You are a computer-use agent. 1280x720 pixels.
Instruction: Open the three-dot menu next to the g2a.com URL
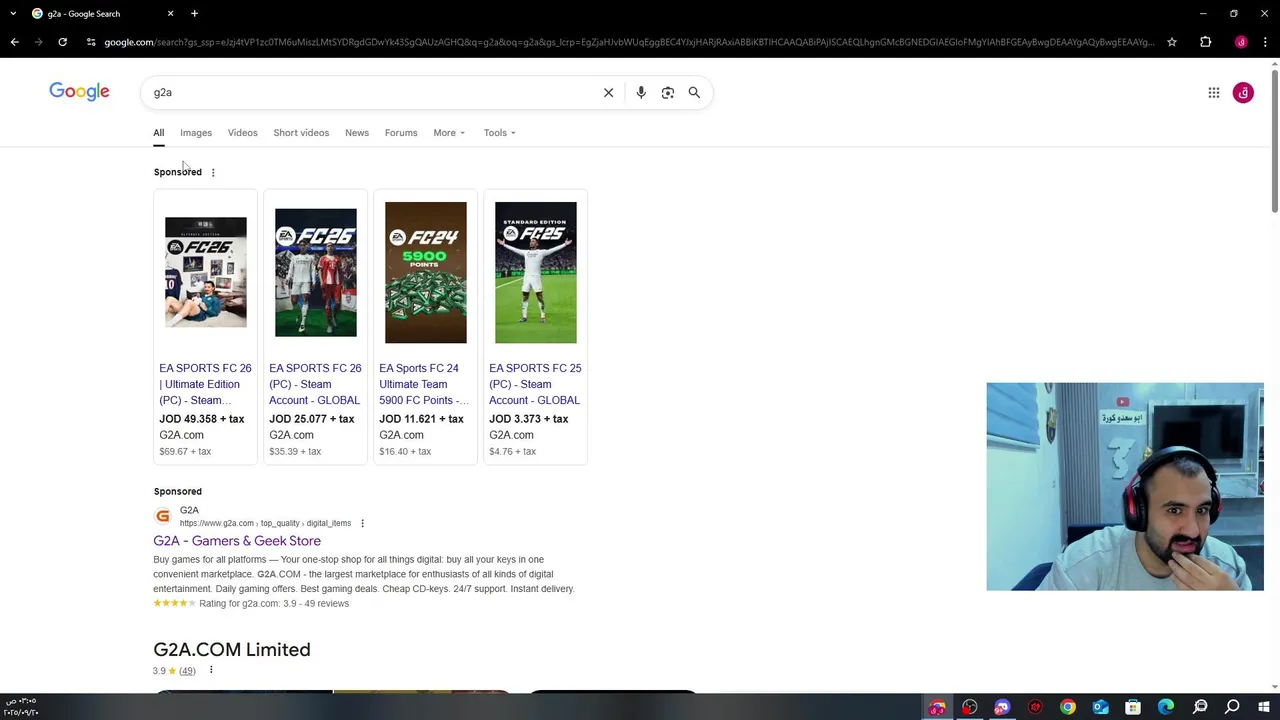pyautogui.click(x=362, y=524)
